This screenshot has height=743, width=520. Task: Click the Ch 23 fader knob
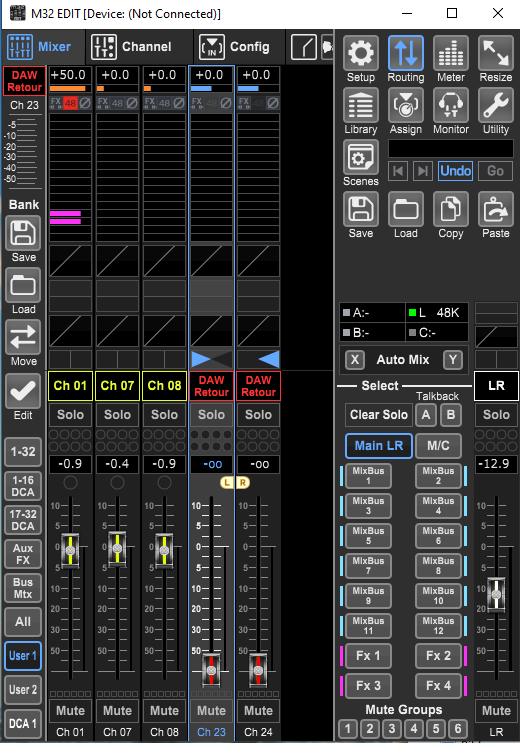coord(211,671)
